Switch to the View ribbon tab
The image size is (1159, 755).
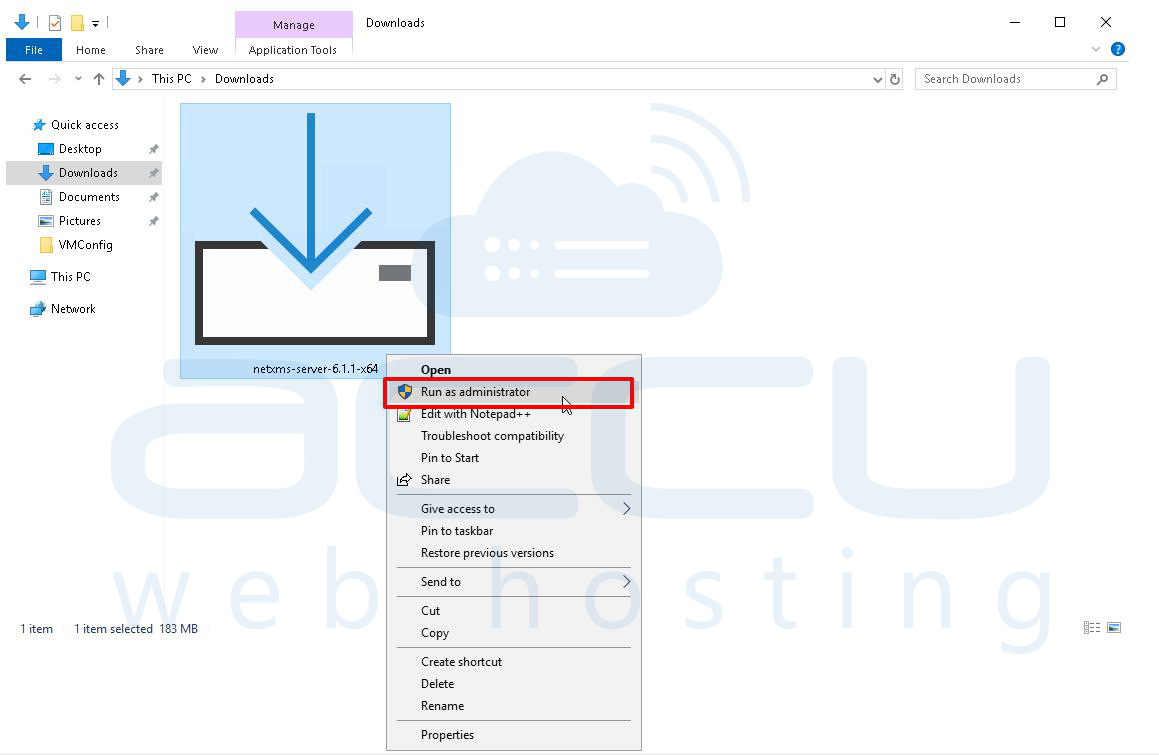pos(205,50)
